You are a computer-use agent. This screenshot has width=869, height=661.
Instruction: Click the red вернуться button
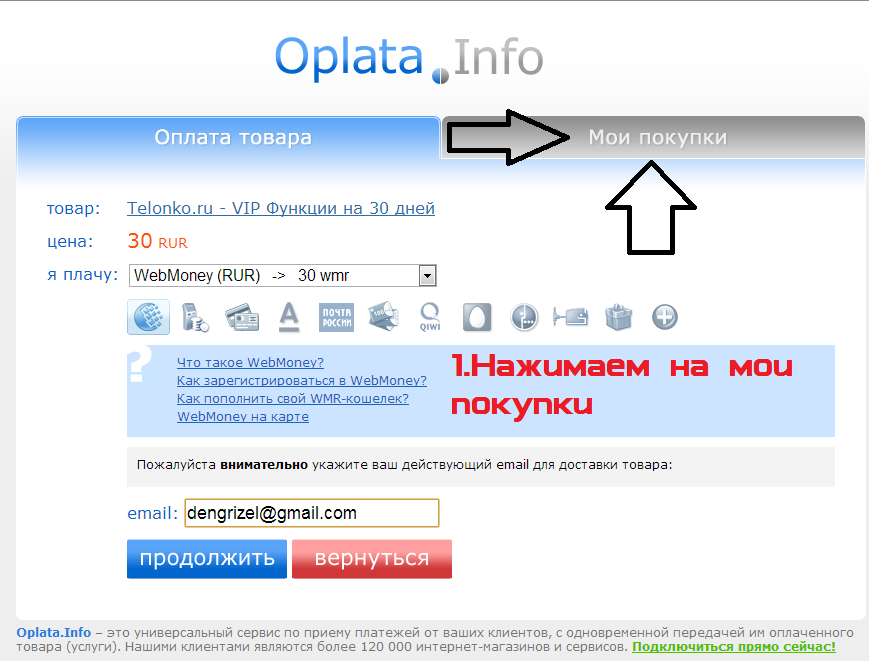[x=372, y=559]
